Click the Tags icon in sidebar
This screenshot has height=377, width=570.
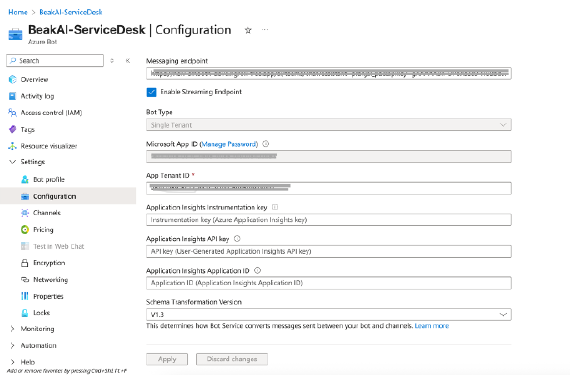click(12, 129)
